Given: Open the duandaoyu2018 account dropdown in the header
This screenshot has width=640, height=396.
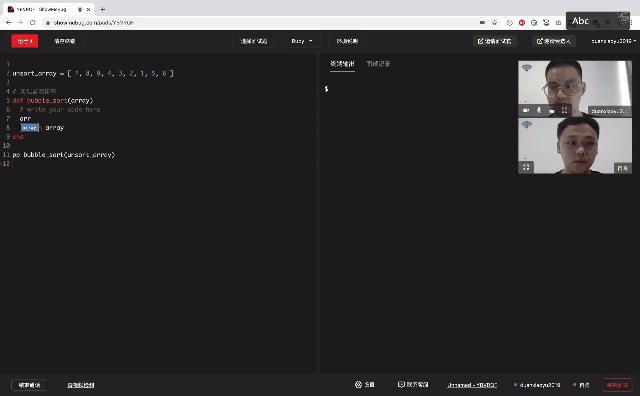Looking at the screenshot, I should [x=613, y=41].
